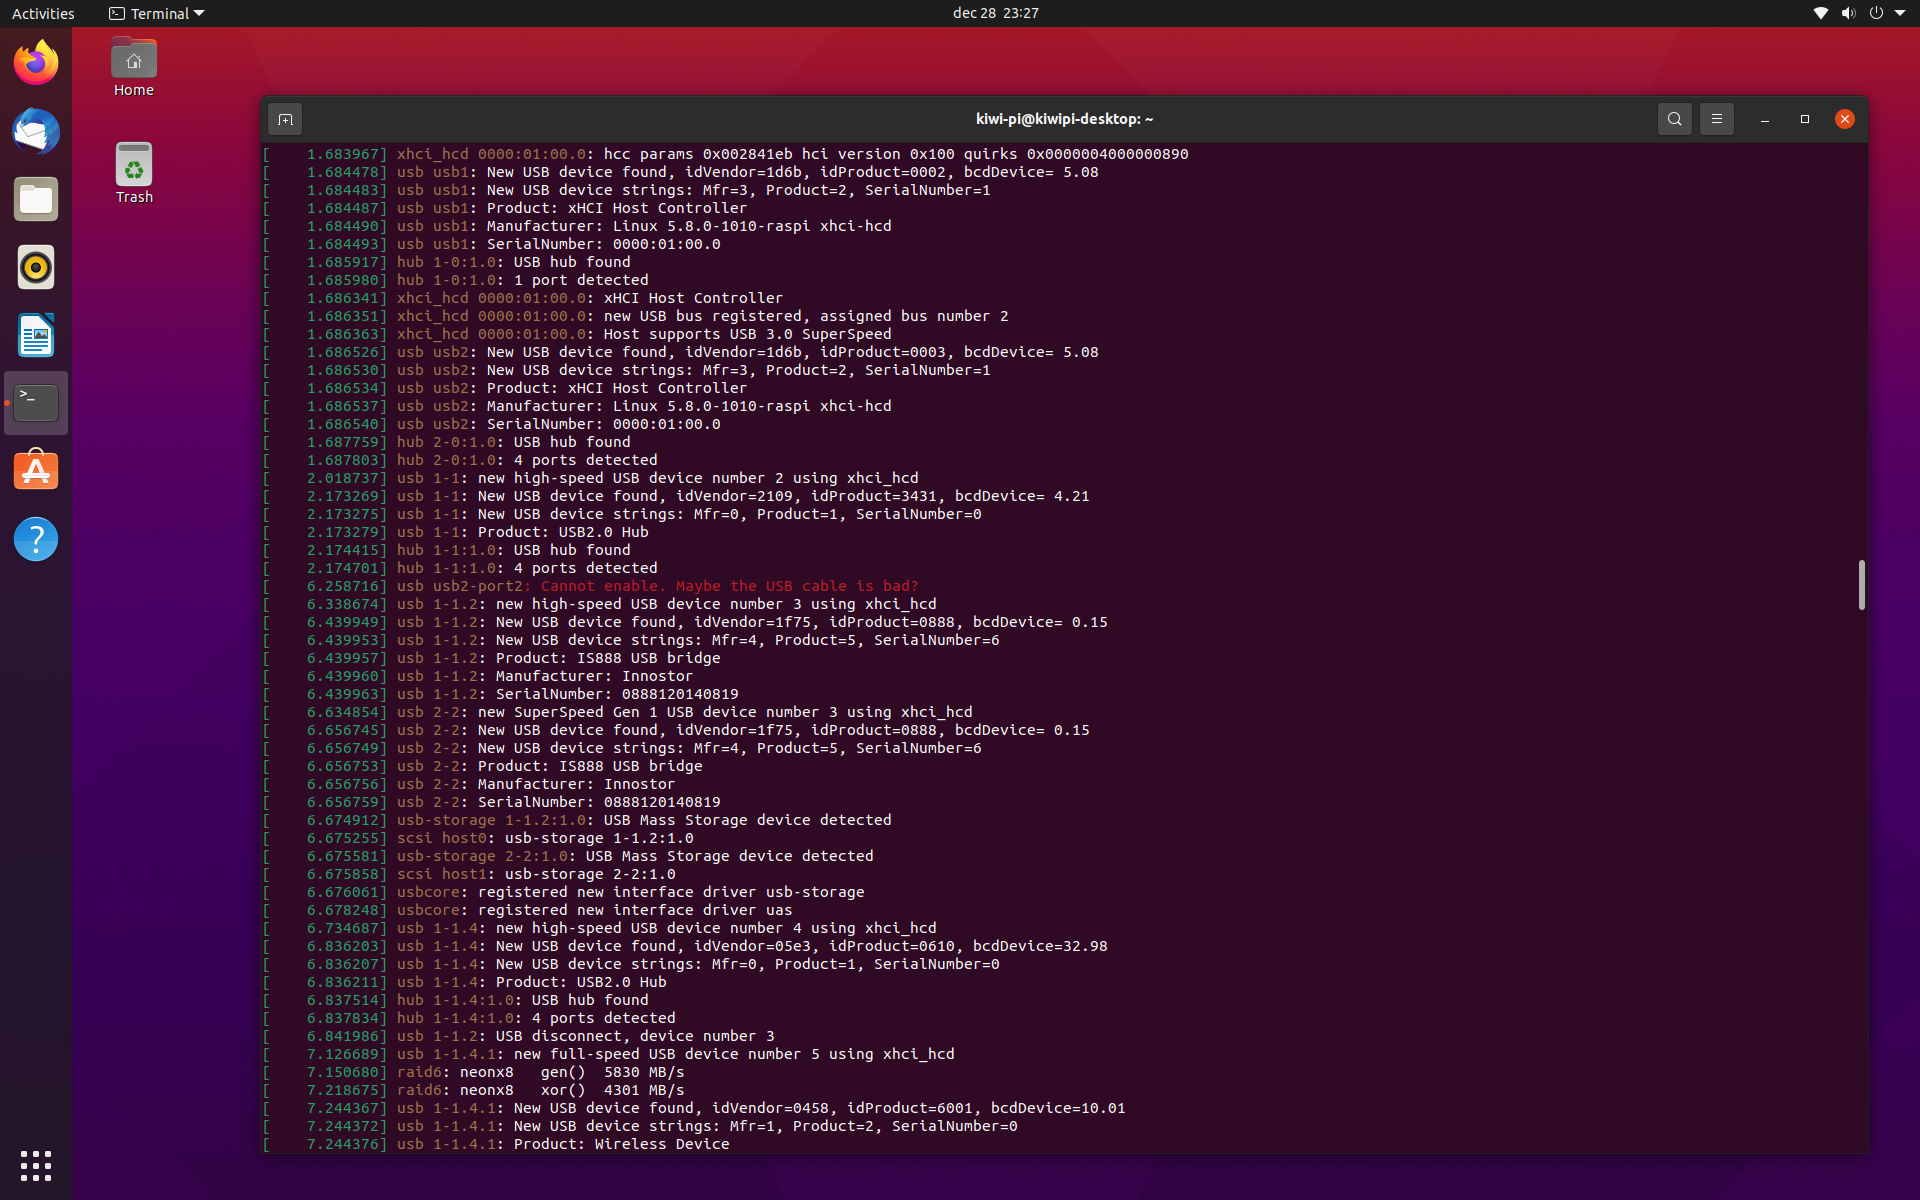Click the terminal vertical scrollbar
This screenshot has height=1200, width=1920.
click(x=1861, y=584)
